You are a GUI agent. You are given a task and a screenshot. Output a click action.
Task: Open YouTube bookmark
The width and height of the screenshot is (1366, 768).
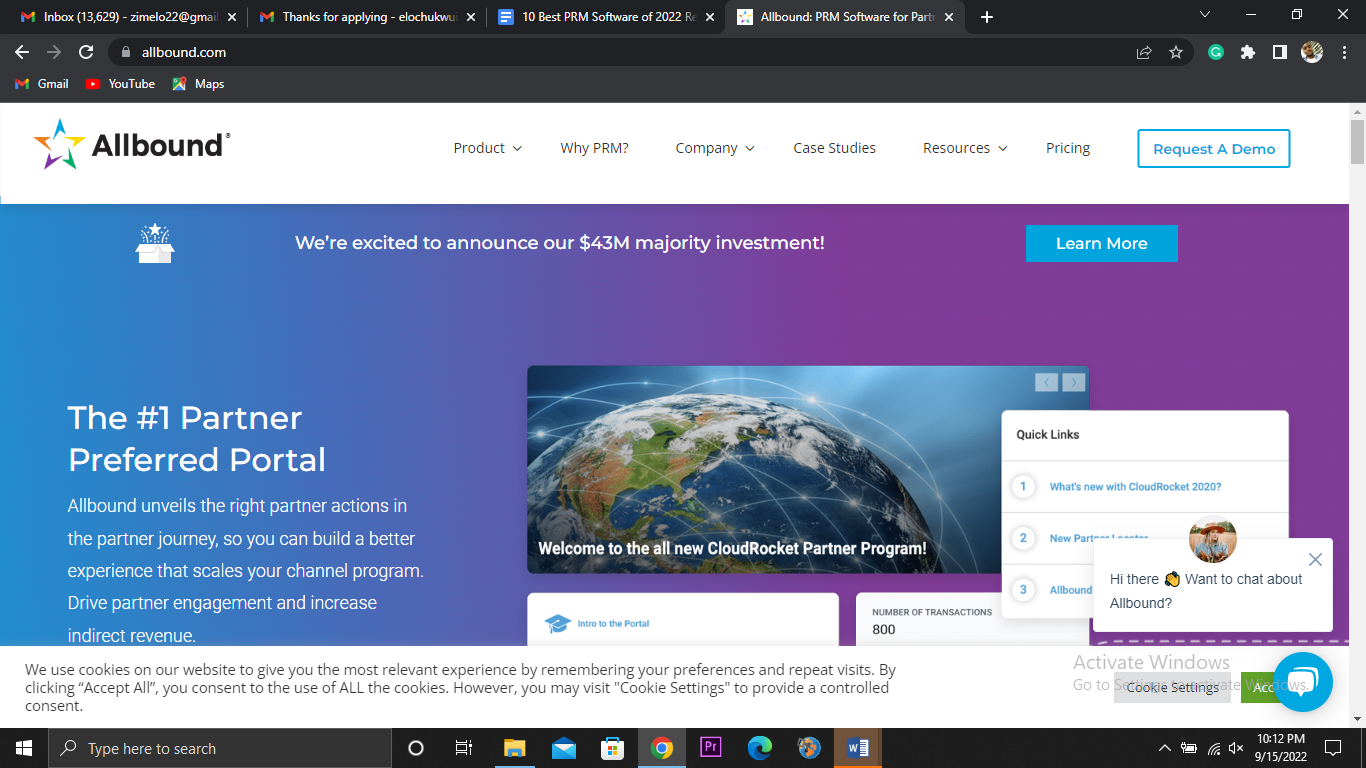tap(120, 84)
